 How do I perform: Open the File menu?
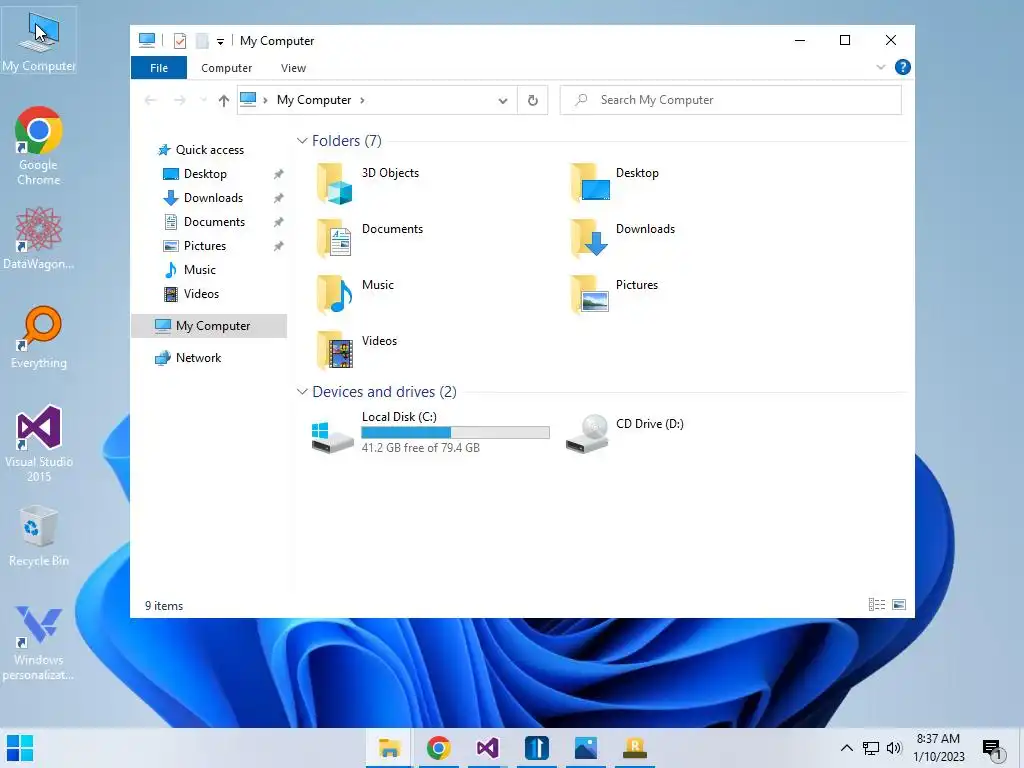click(x=159, y=68)
